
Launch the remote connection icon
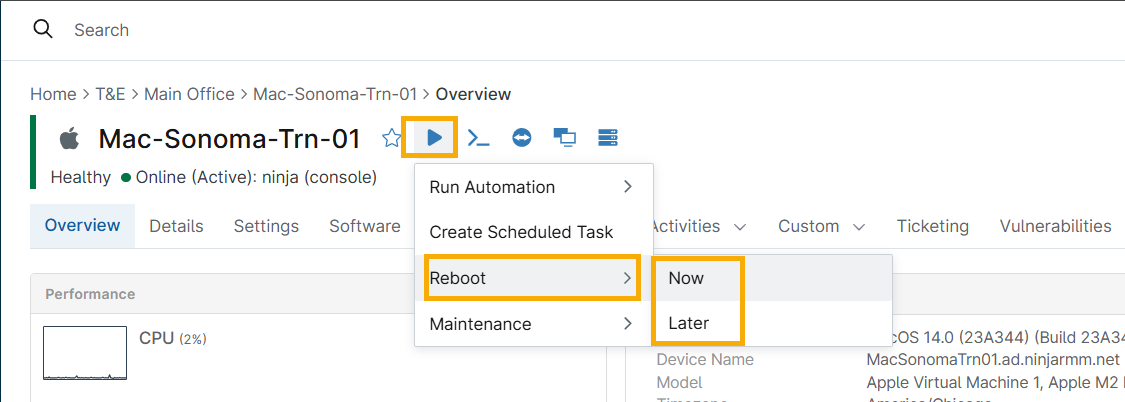click(522, 138)
